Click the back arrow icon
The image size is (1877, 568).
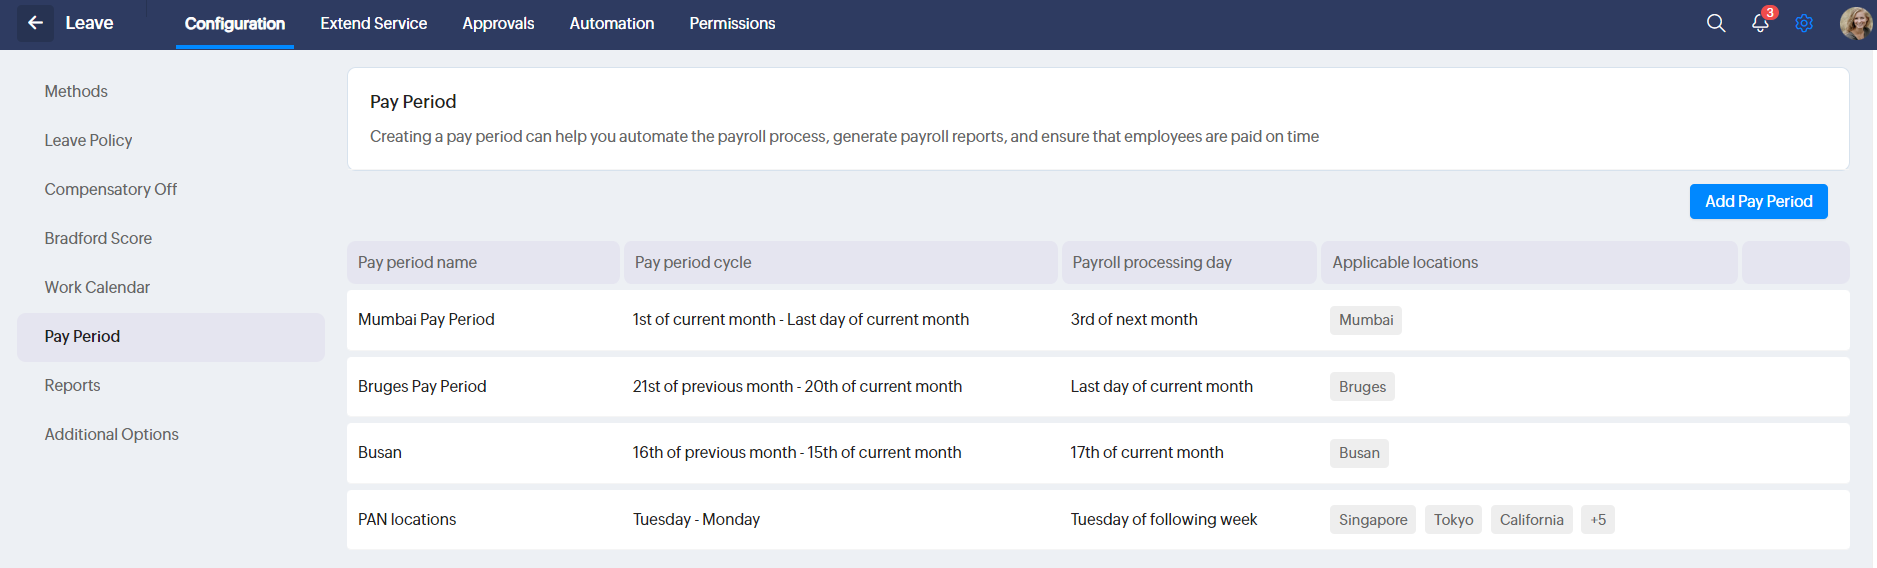click(x=36, y=23)
